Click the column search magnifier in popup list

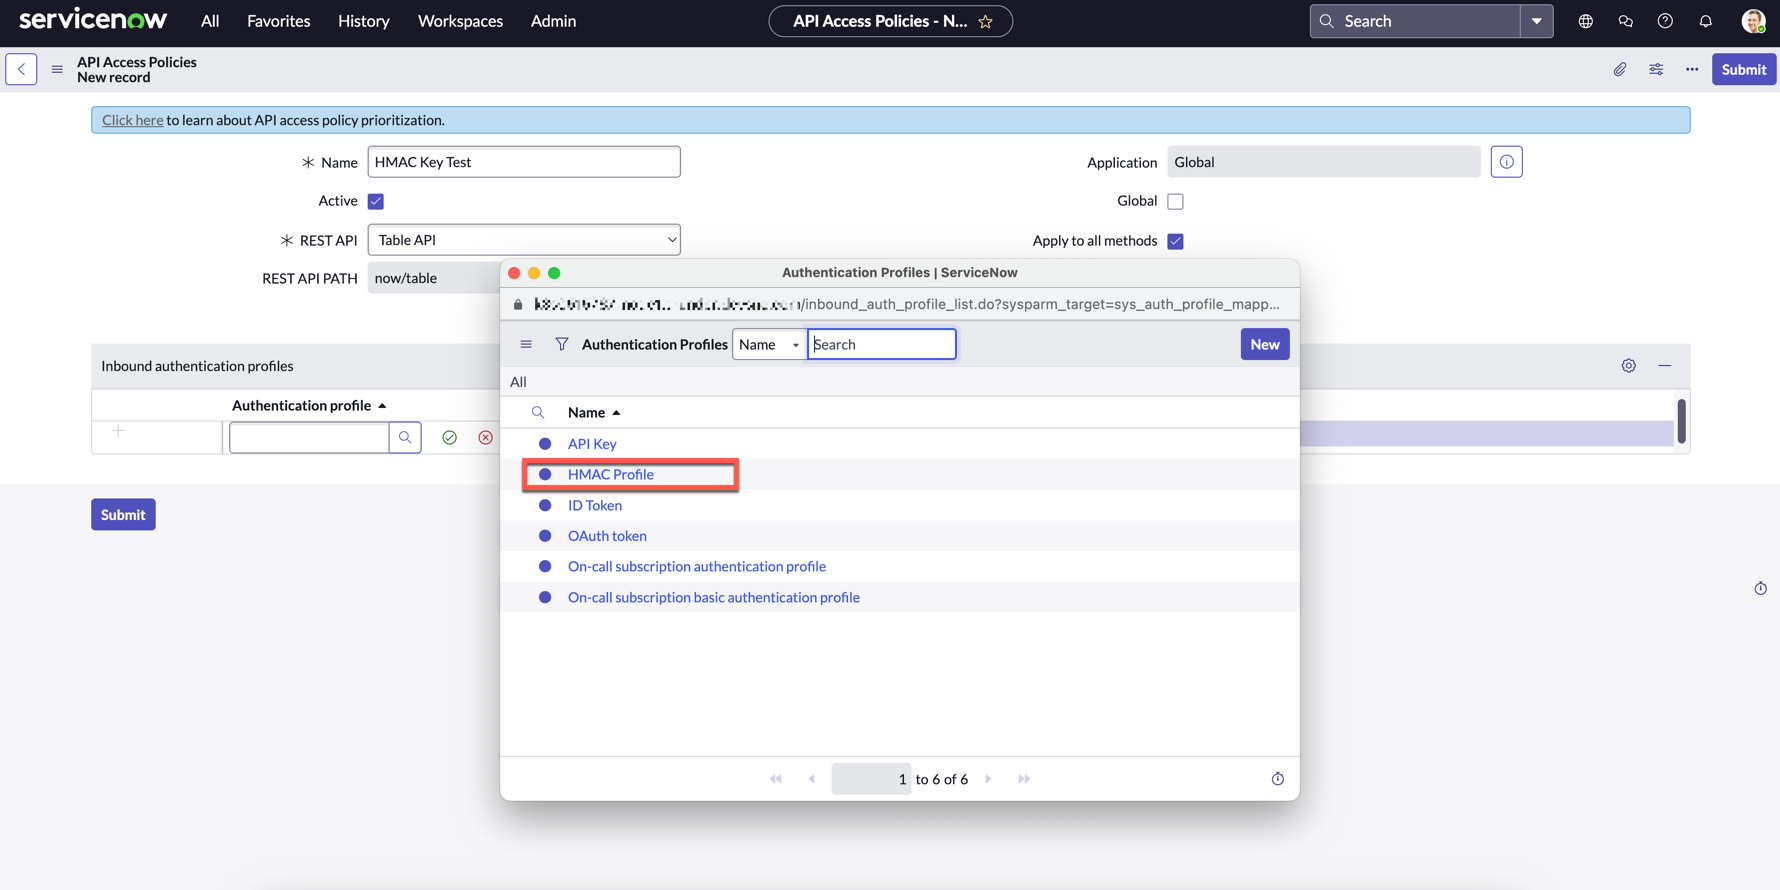click(x=538, y=412)
